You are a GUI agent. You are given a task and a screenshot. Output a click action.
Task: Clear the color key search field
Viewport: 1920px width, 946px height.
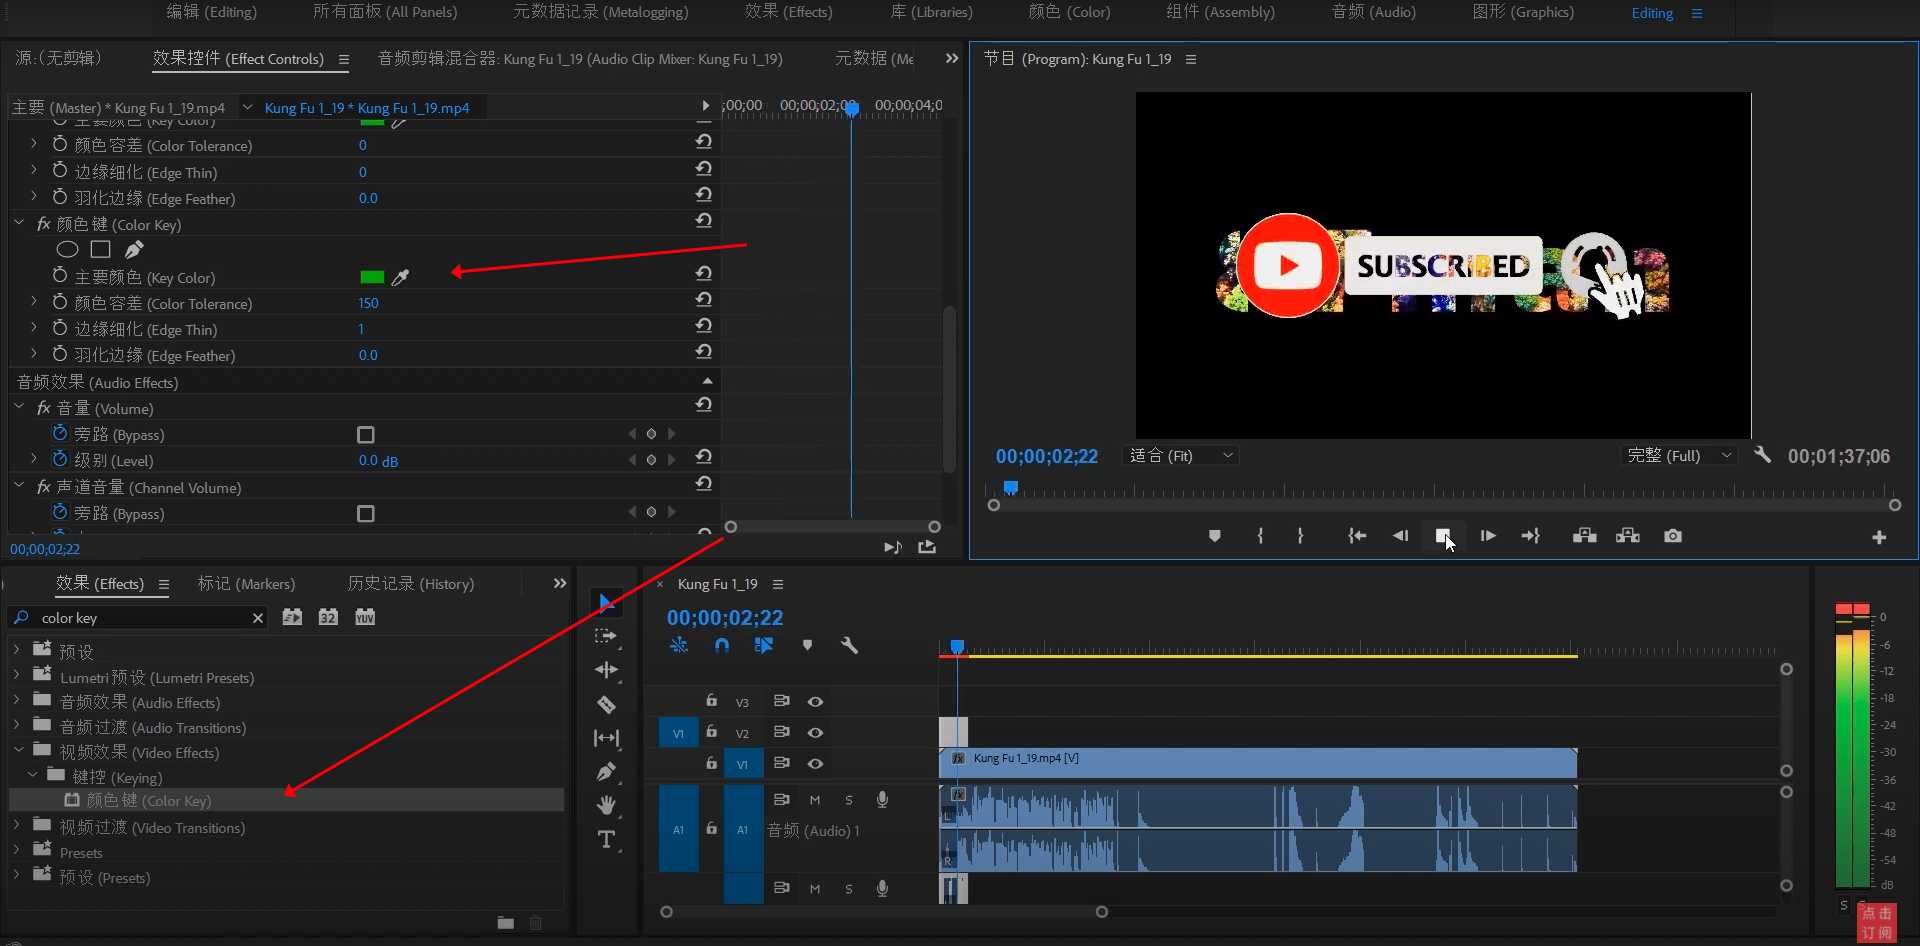pos(258,618)
